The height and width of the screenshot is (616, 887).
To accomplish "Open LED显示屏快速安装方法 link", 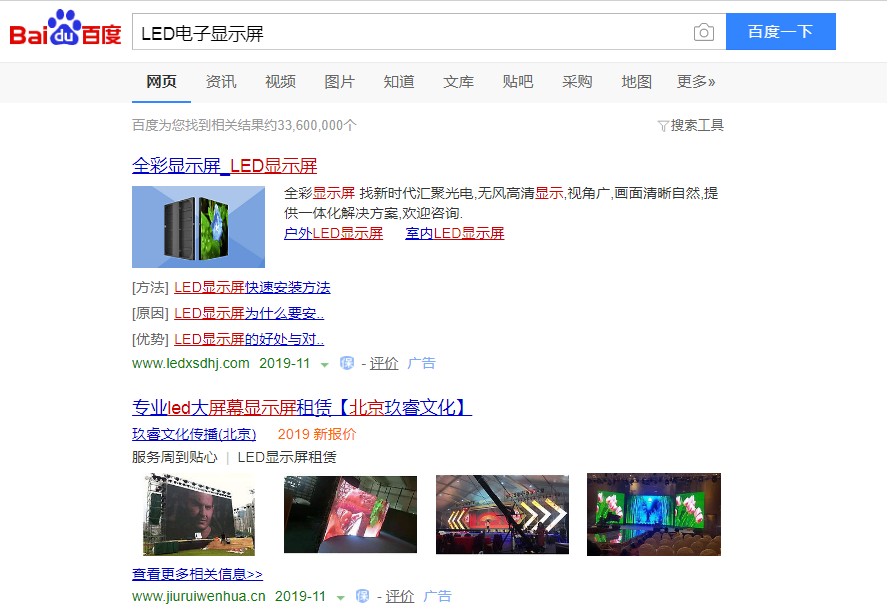I will pyautogui.click(x=252, y=287).
